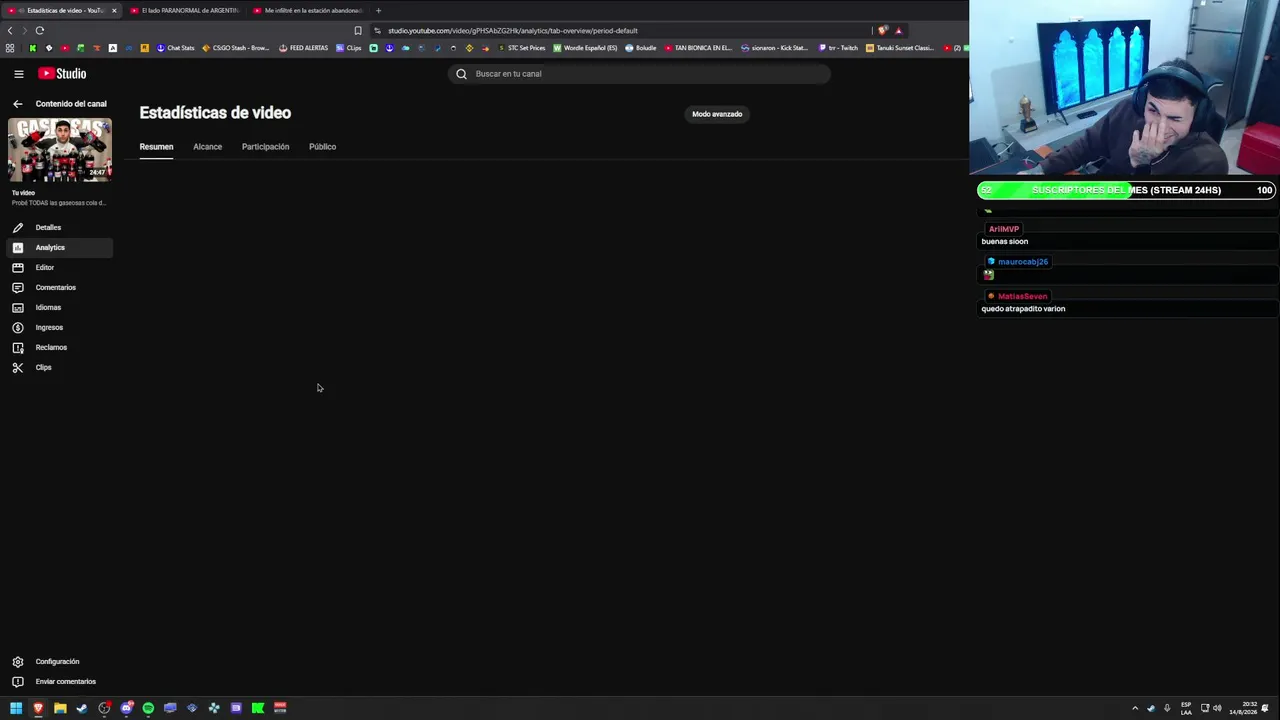Open the Brave Shields icon in the address bar
The width and height of the screenshot is (1280, 720).
tap(883, 31)
